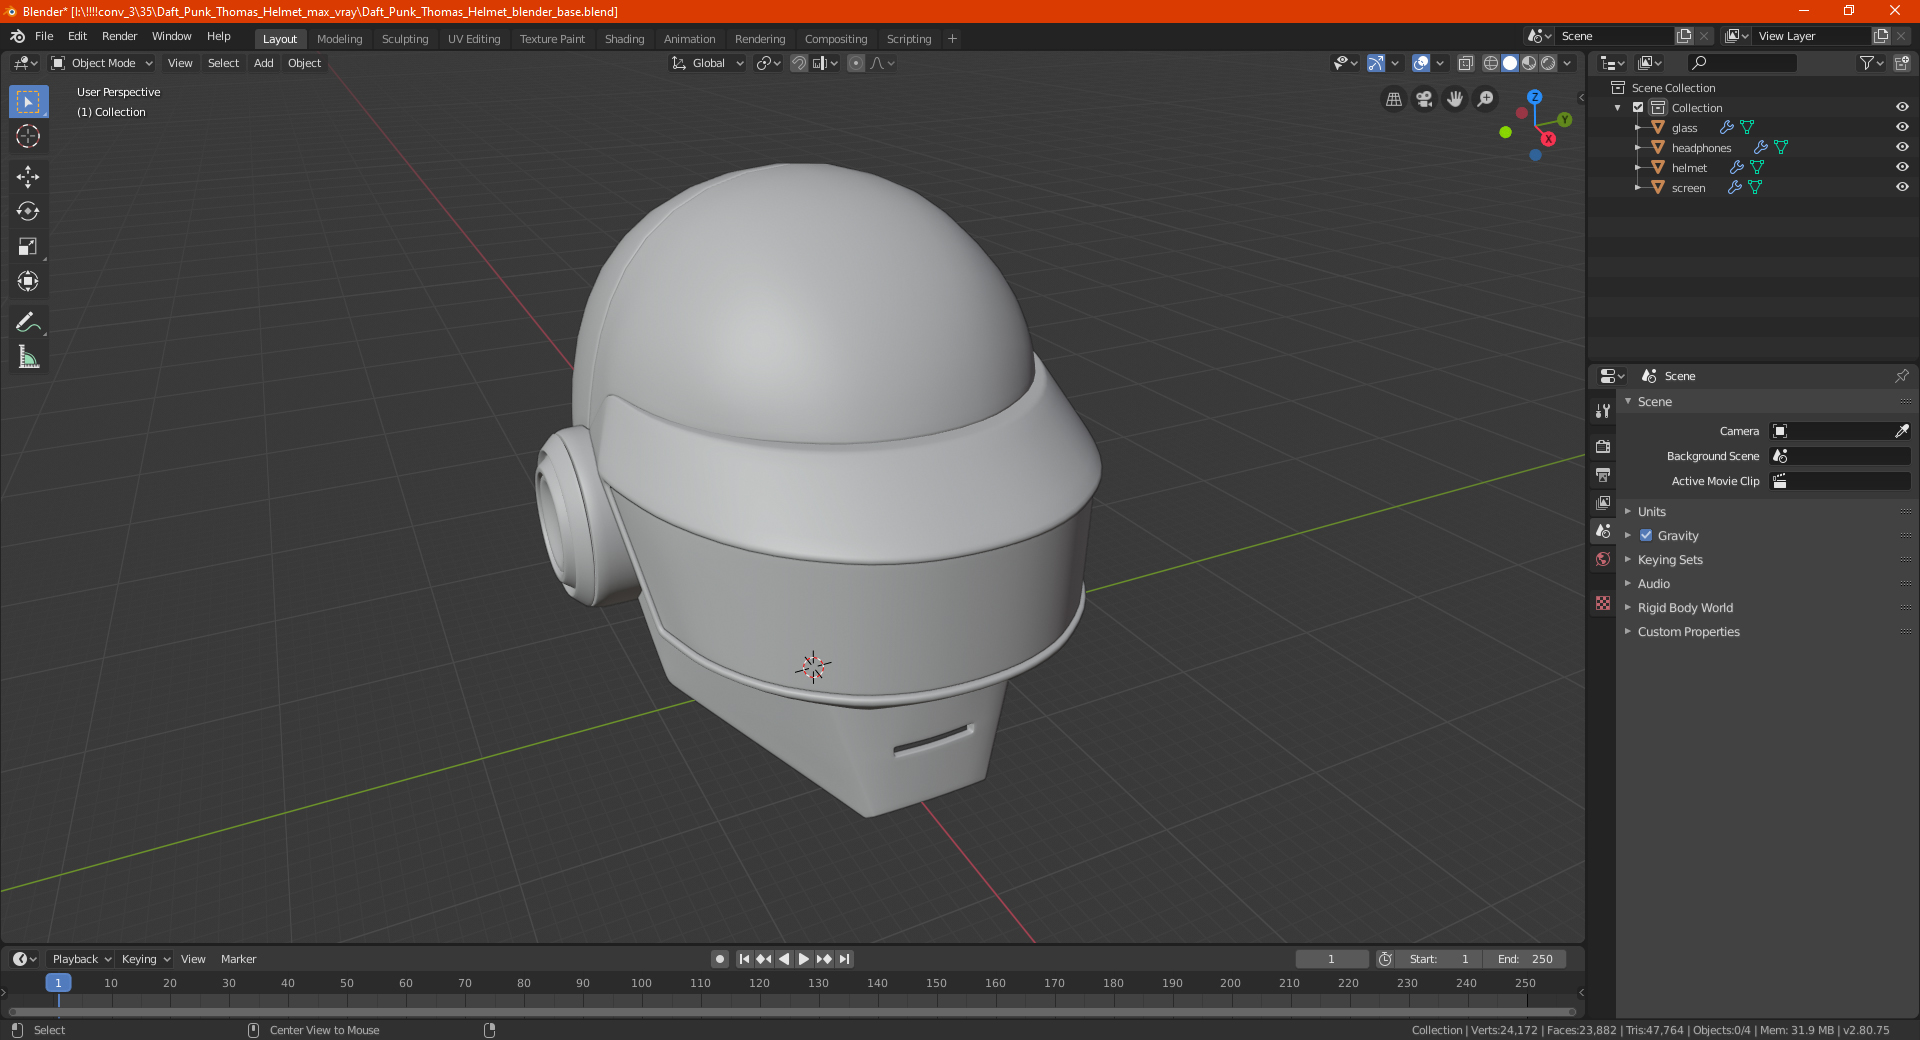Open the World properties tab

click(1603, 559)
